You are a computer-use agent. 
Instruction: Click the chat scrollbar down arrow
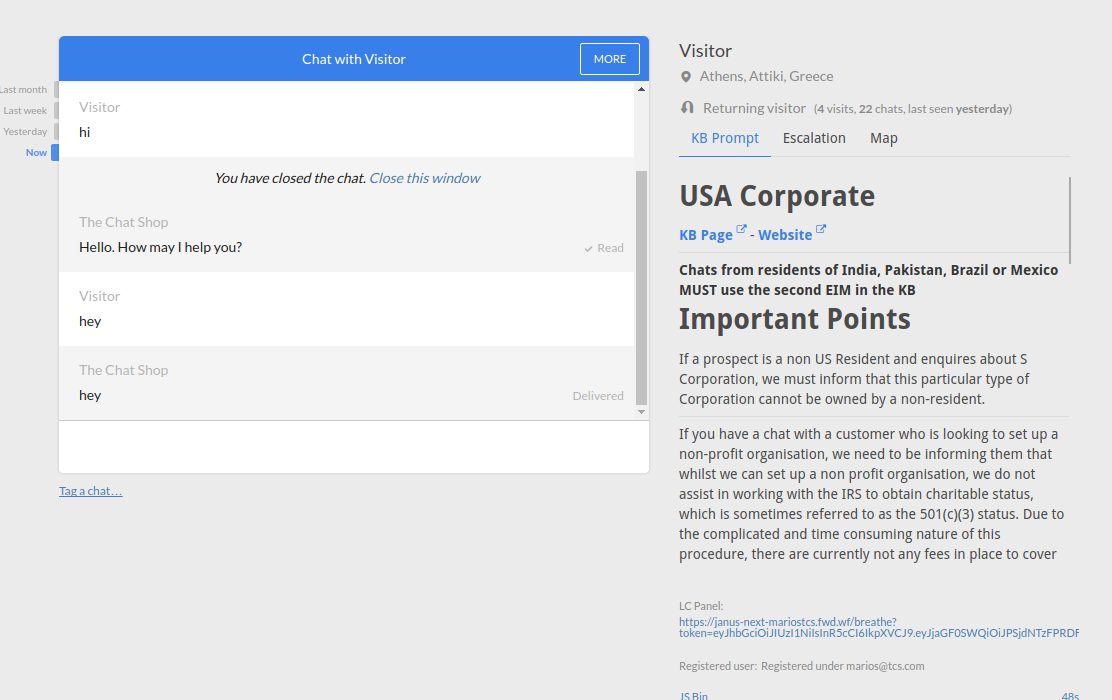pyautogui.click(x=641, y=412)
